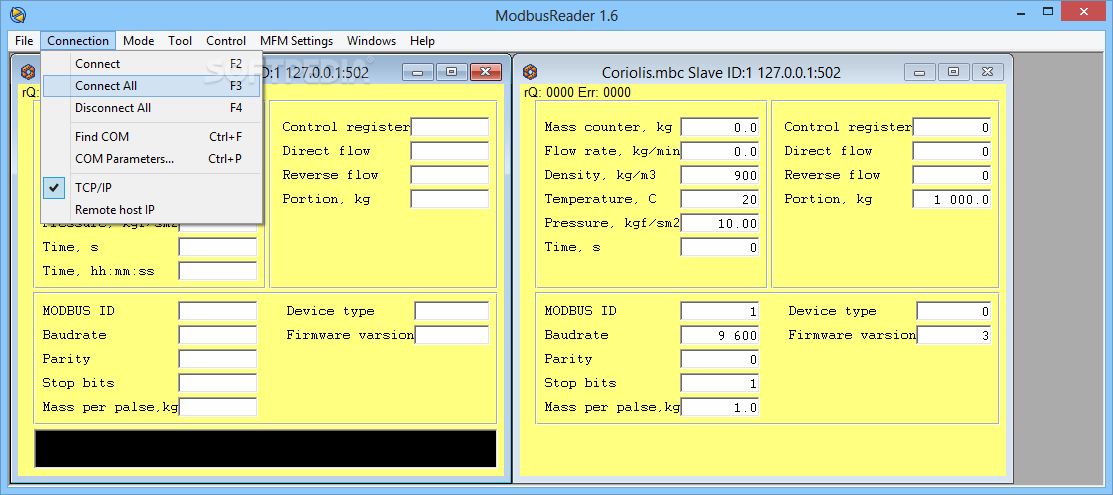Click Mass counter, kg field in right window

(x=720, y=127)
